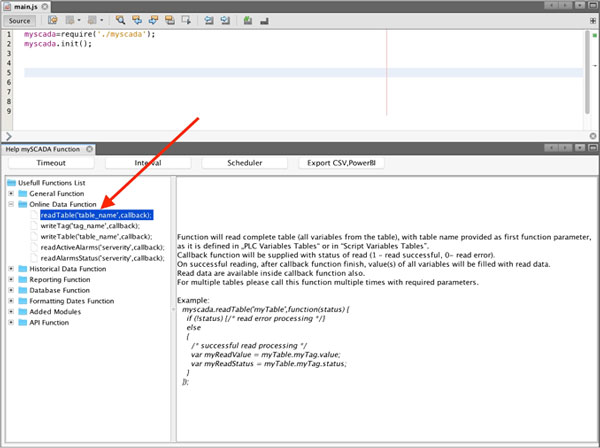This screenshot has width=600, height=448.
Task: Select readAlarmsStatus('serverity',callback); item
Action: coord(102,258)
